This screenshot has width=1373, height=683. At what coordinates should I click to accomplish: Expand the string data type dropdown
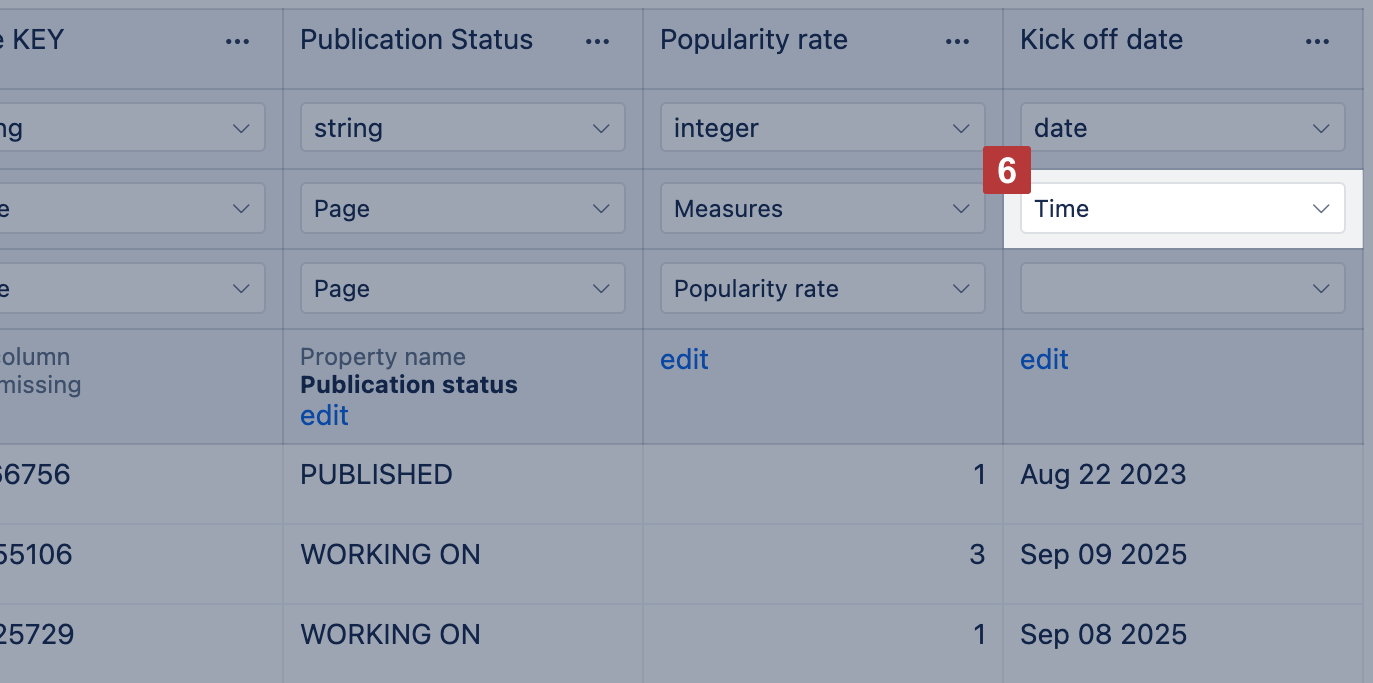click(x=462, y=128)
